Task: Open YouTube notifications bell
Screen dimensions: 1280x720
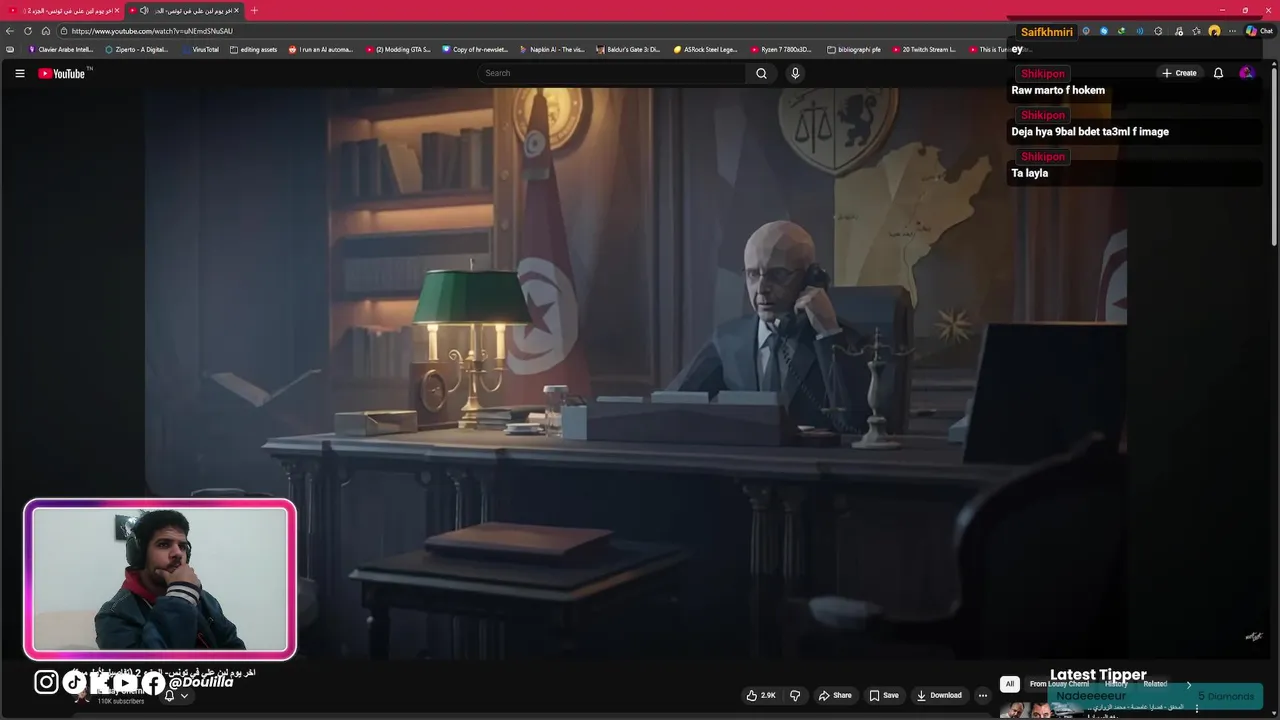Action: [x=1218, y=73]
